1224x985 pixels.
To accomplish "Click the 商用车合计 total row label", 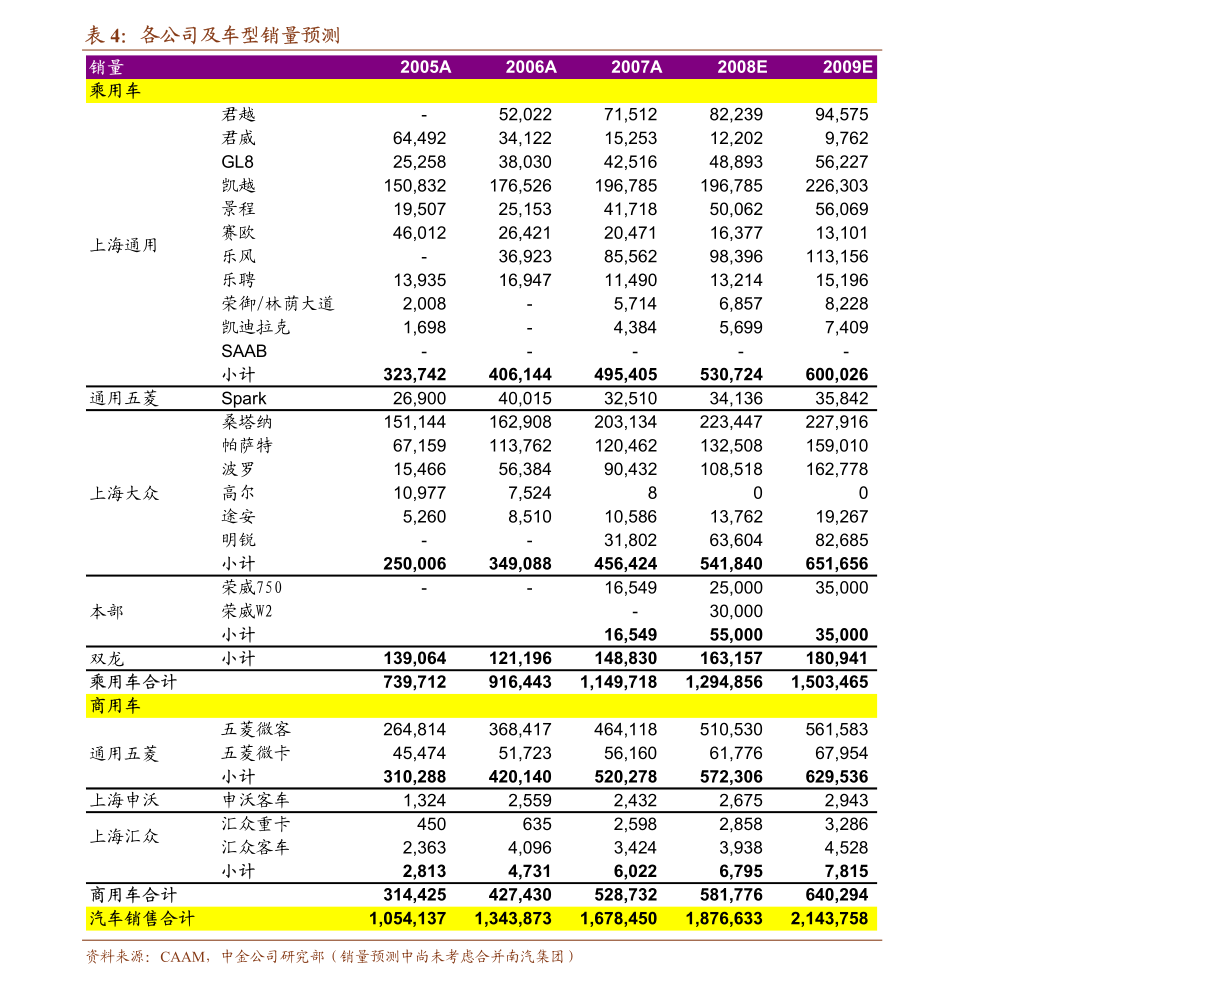I will [133, 895].
